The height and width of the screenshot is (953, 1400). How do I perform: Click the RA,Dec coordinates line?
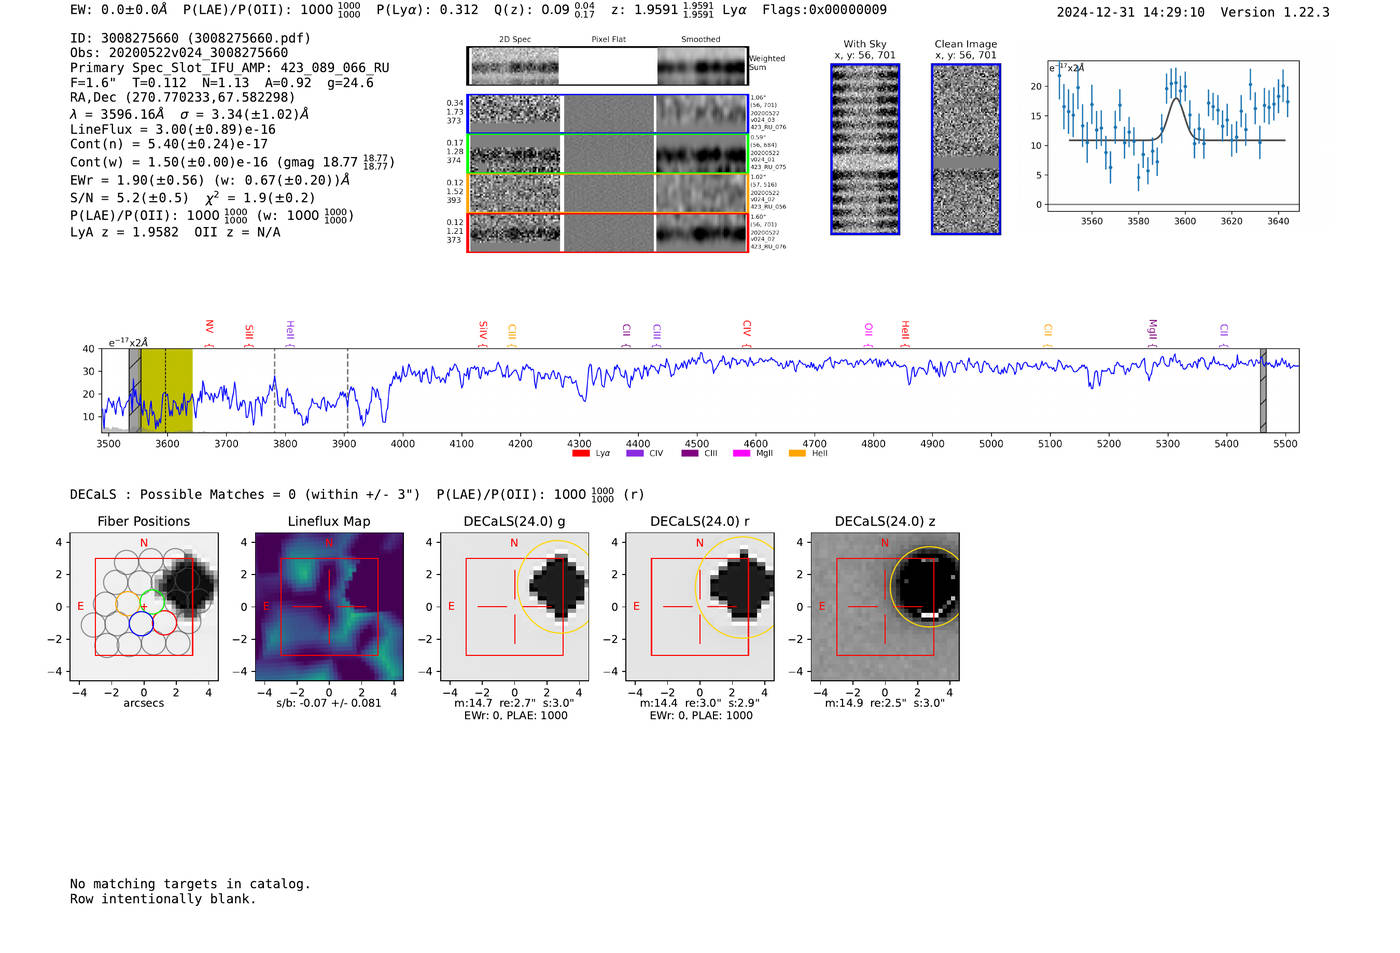[183, 98]
